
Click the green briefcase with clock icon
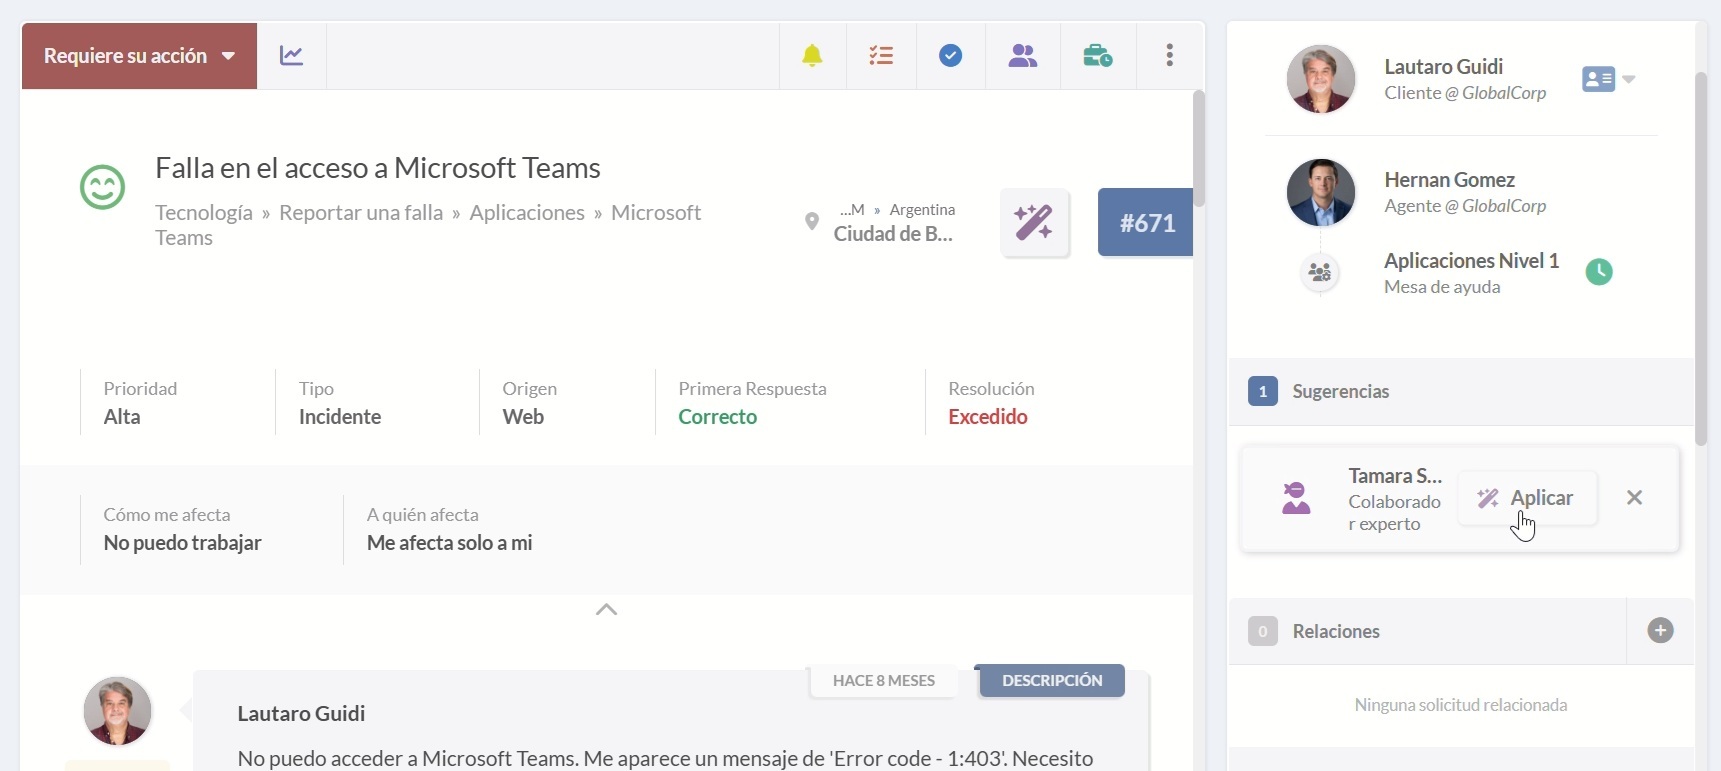click(x=1098, y=56)
